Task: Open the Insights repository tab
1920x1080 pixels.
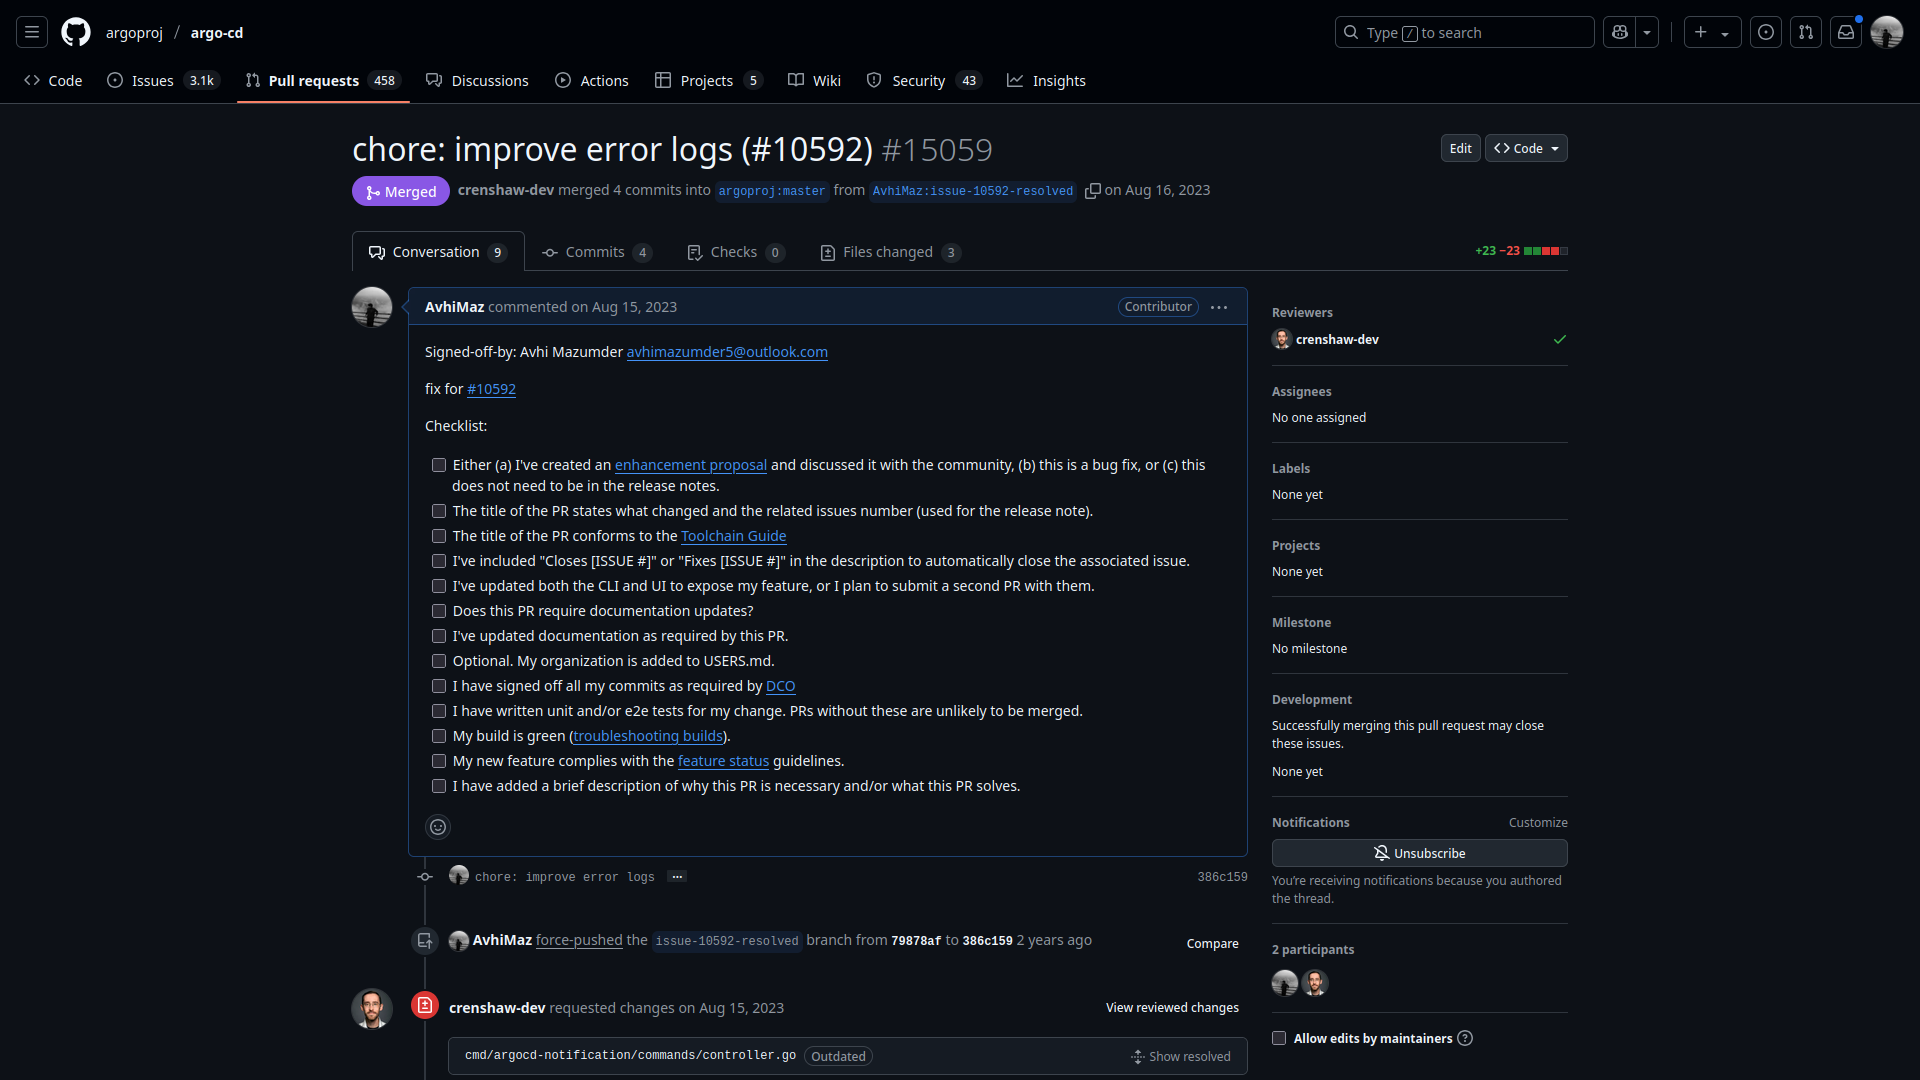Action: (1046, 81)
